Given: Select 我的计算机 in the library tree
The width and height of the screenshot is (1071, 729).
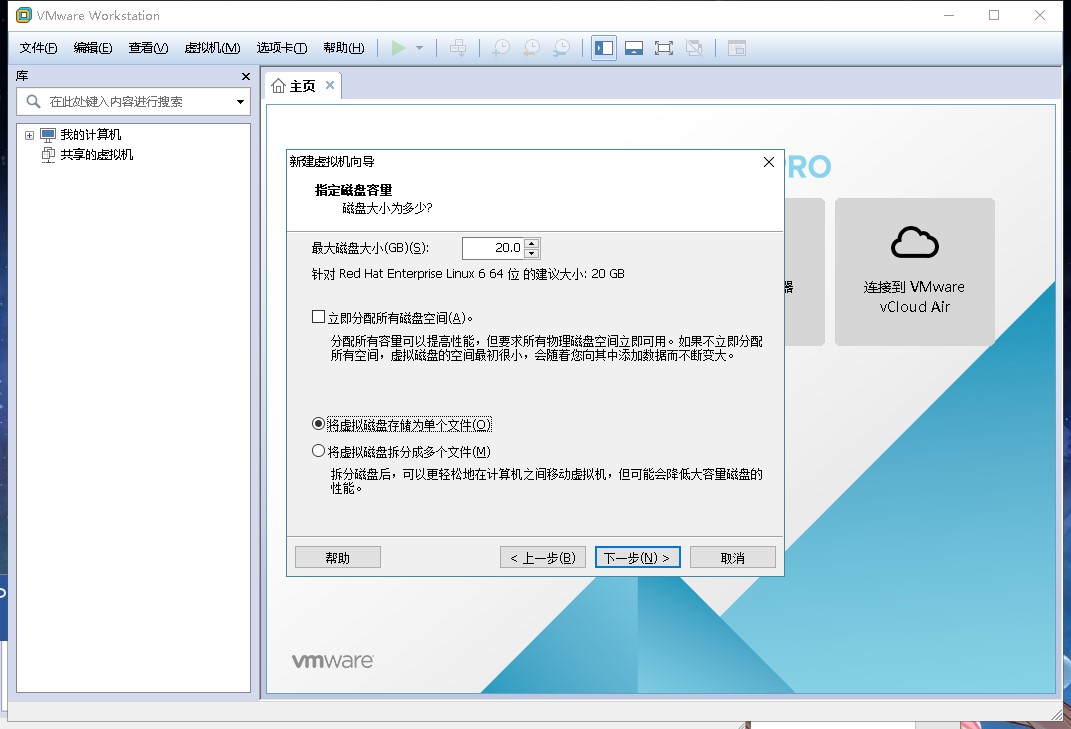Looking at the screenshot, I should pos(91,135).
